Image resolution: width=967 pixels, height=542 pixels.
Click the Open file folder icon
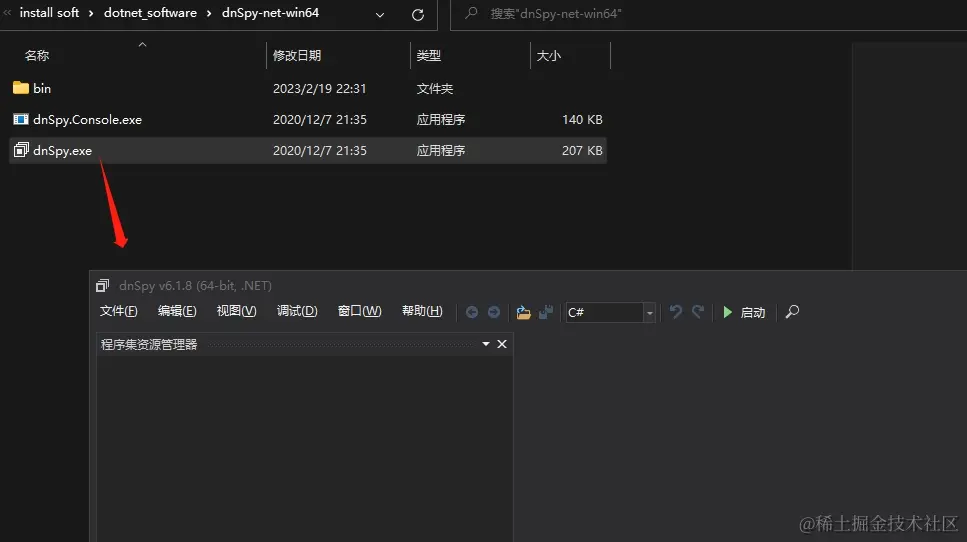[x=524, y=312]
